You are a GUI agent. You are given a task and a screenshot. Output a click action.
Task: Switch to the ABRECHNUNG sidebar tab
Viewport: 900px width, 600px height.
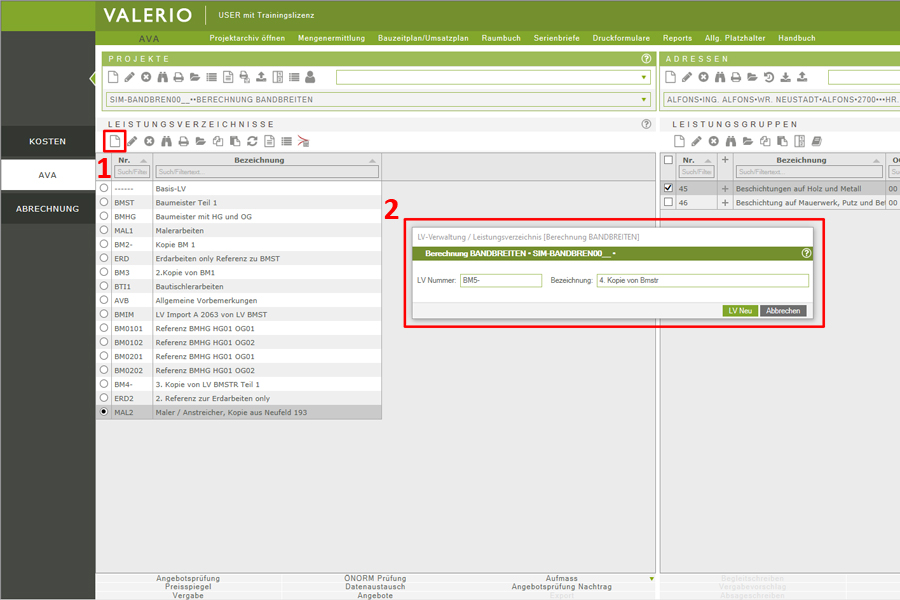tap(48, 209)
